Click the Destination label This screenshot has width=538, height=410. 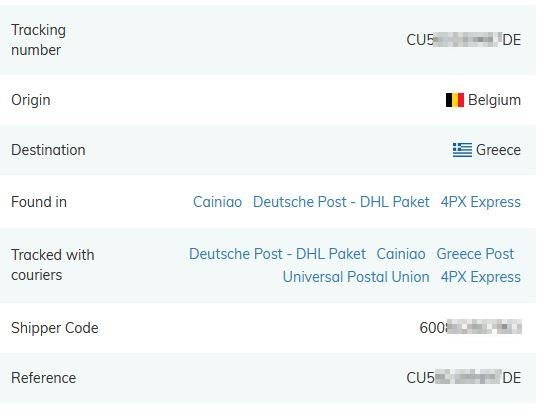[x=48, y=150]
